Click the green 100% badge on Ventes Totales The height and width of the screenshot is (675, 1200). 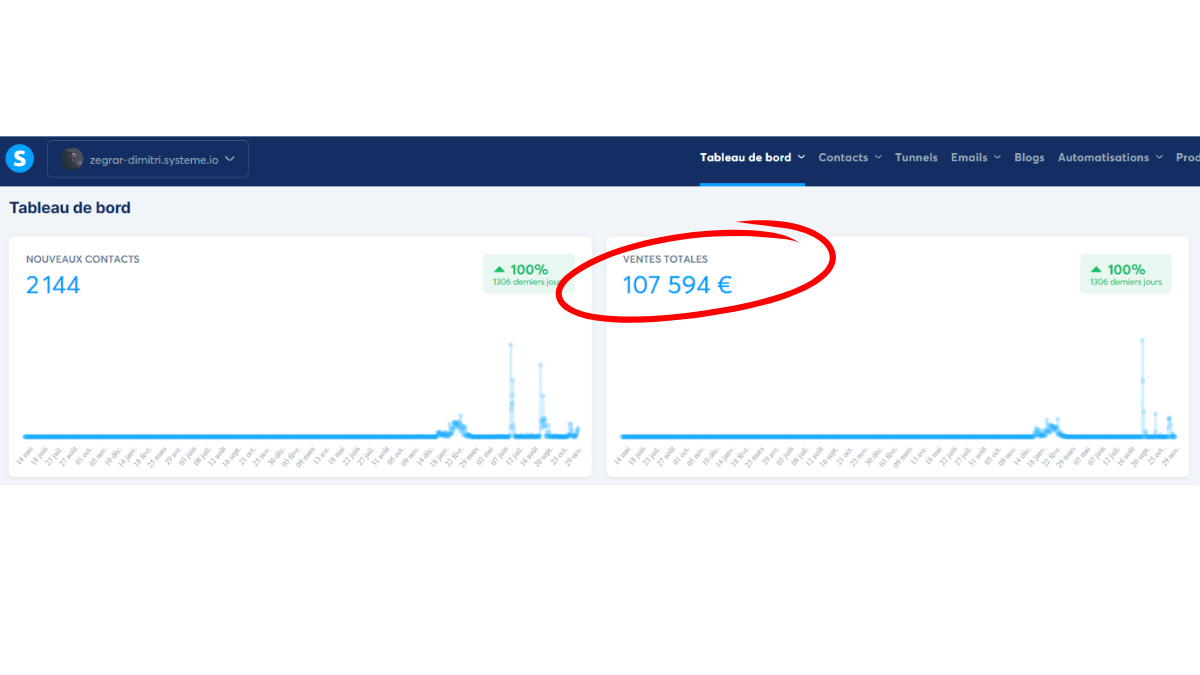pyautogui.click(x=1126, y=274)
